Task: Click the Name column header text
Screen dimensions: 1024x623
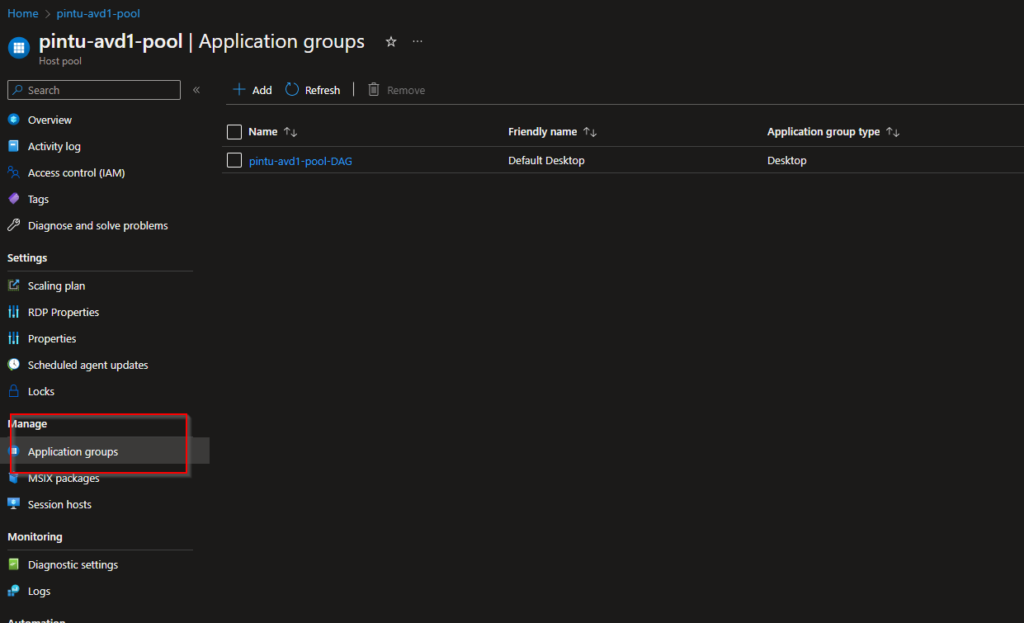Action: coord(263,132)
